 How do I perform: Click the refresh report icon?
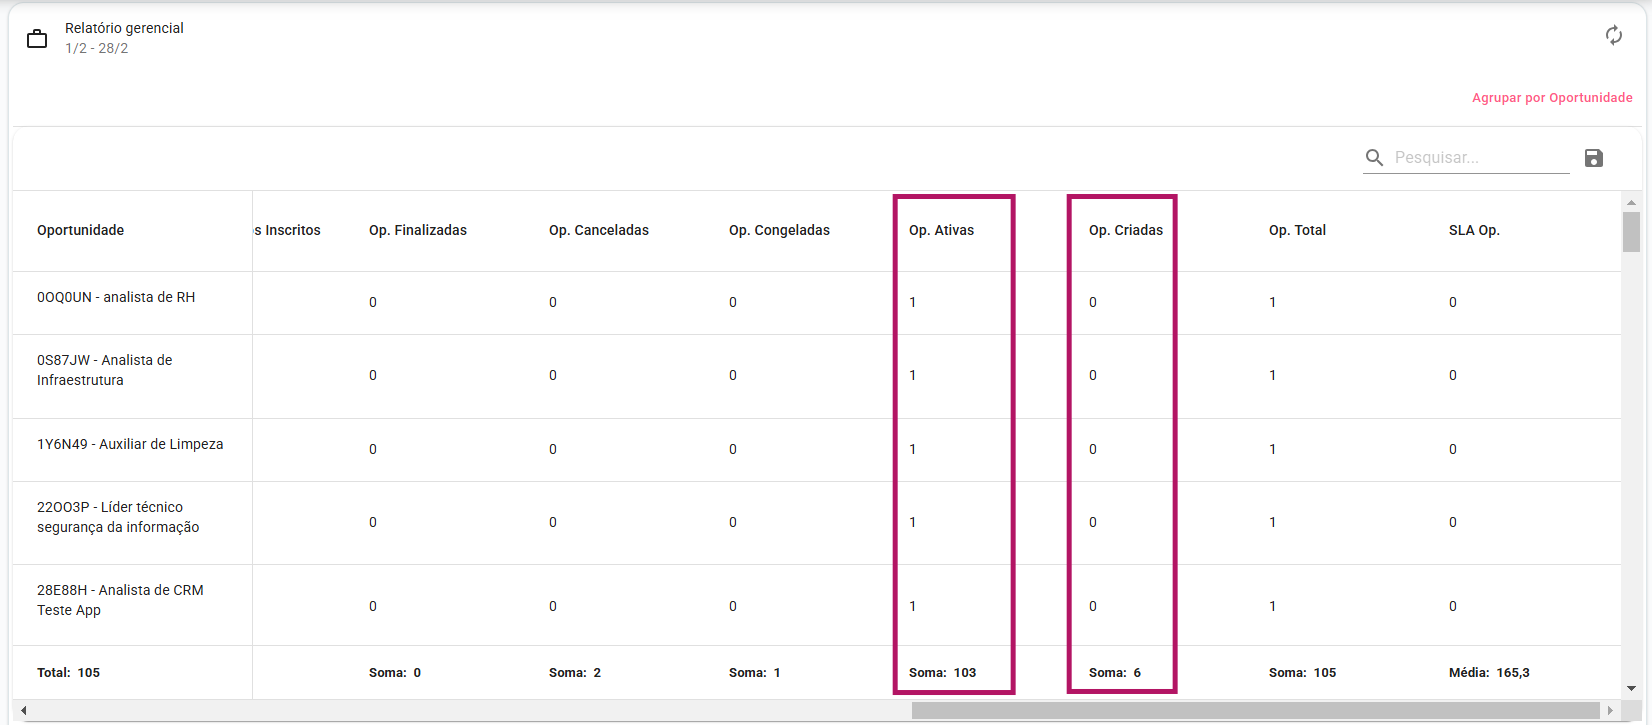[x=1613, y=36]
